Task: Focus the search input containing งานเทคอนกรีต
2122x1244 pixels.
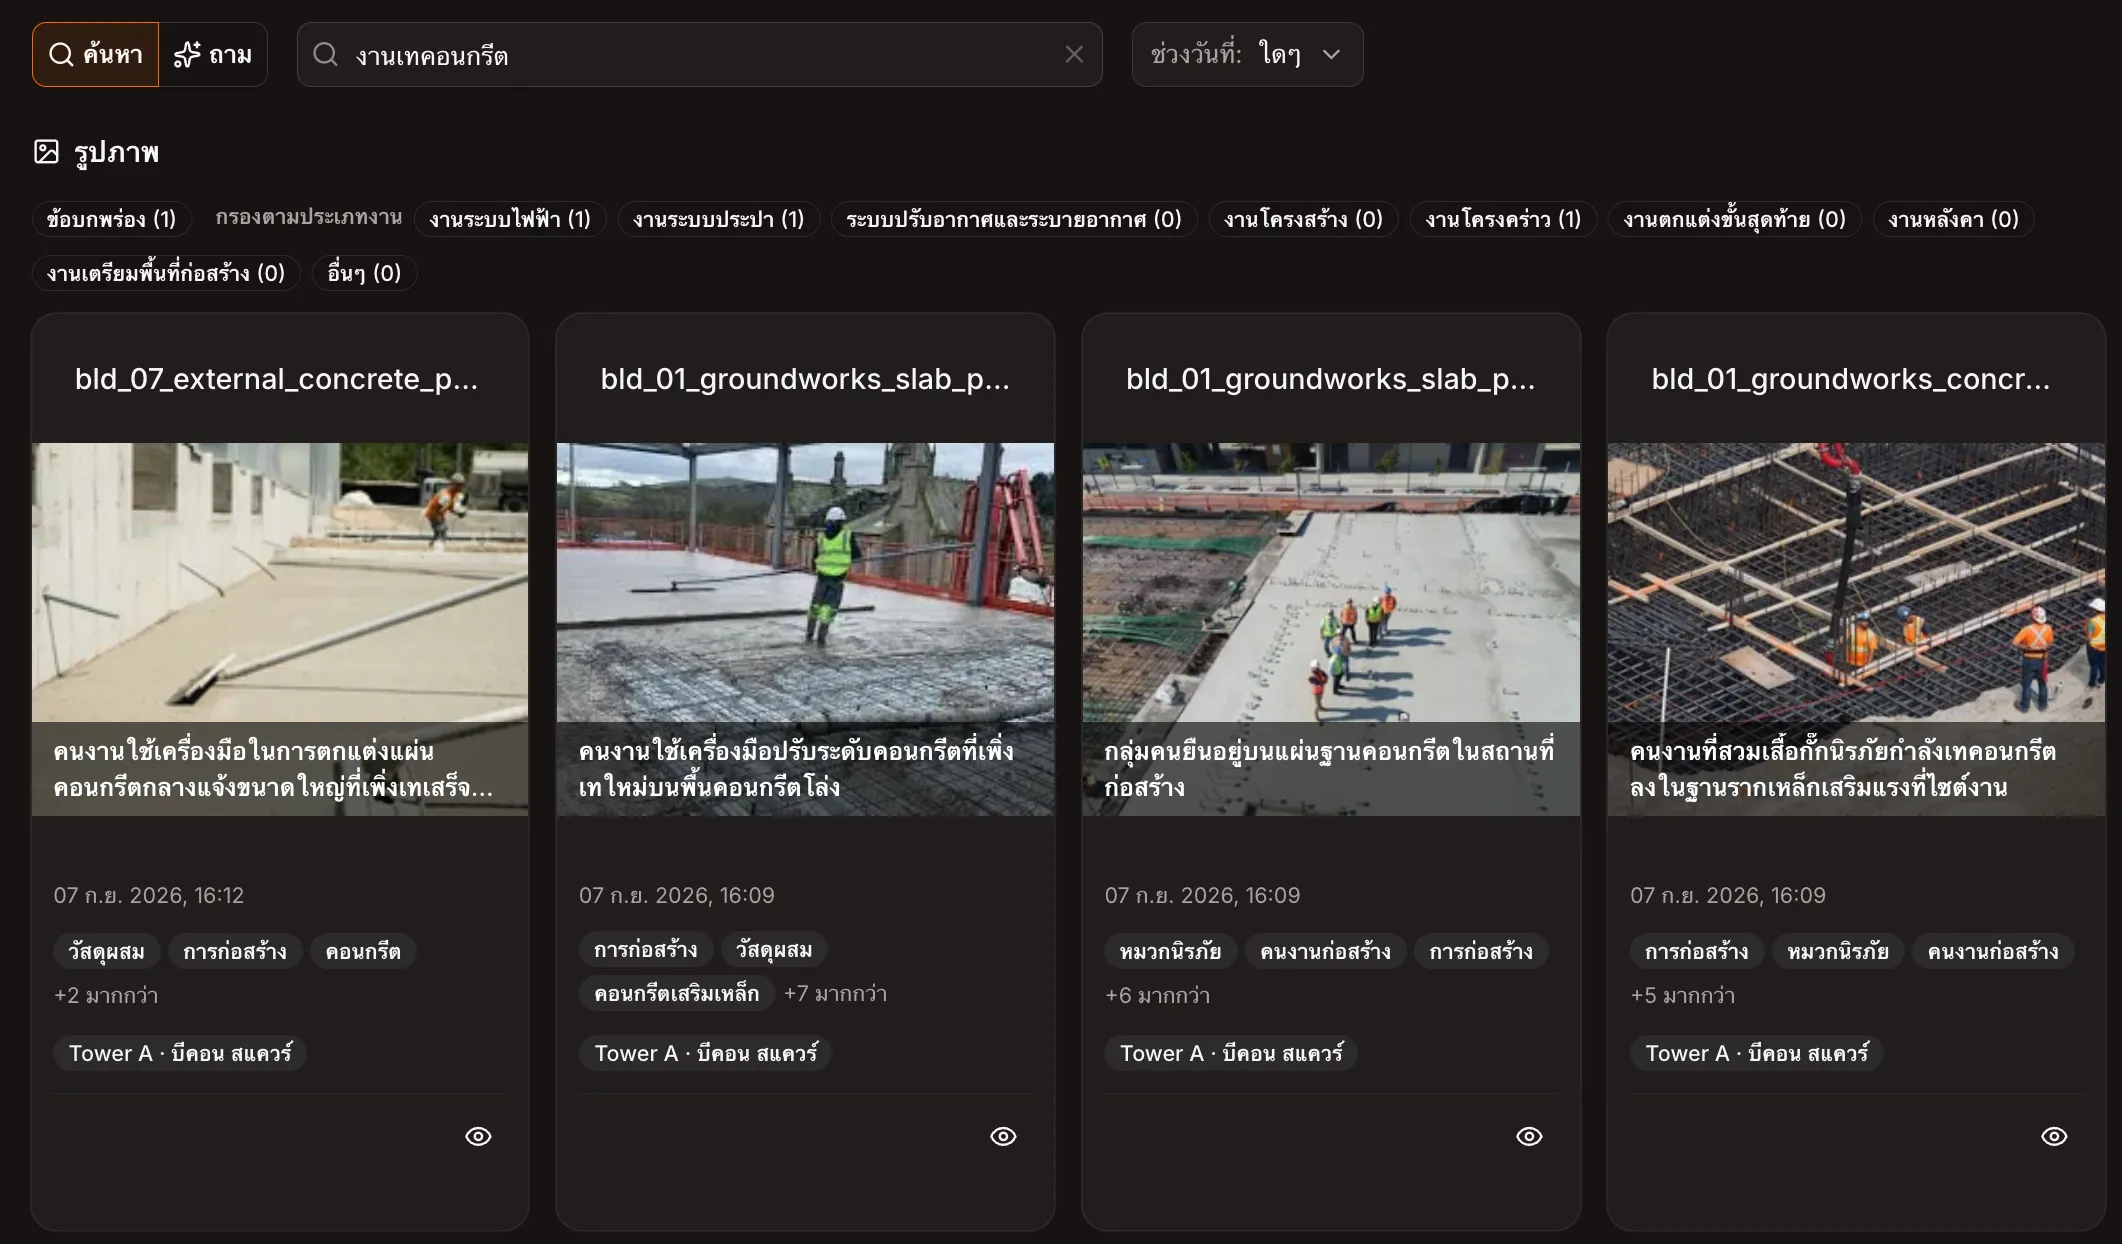Action: [x=700, y=54]
